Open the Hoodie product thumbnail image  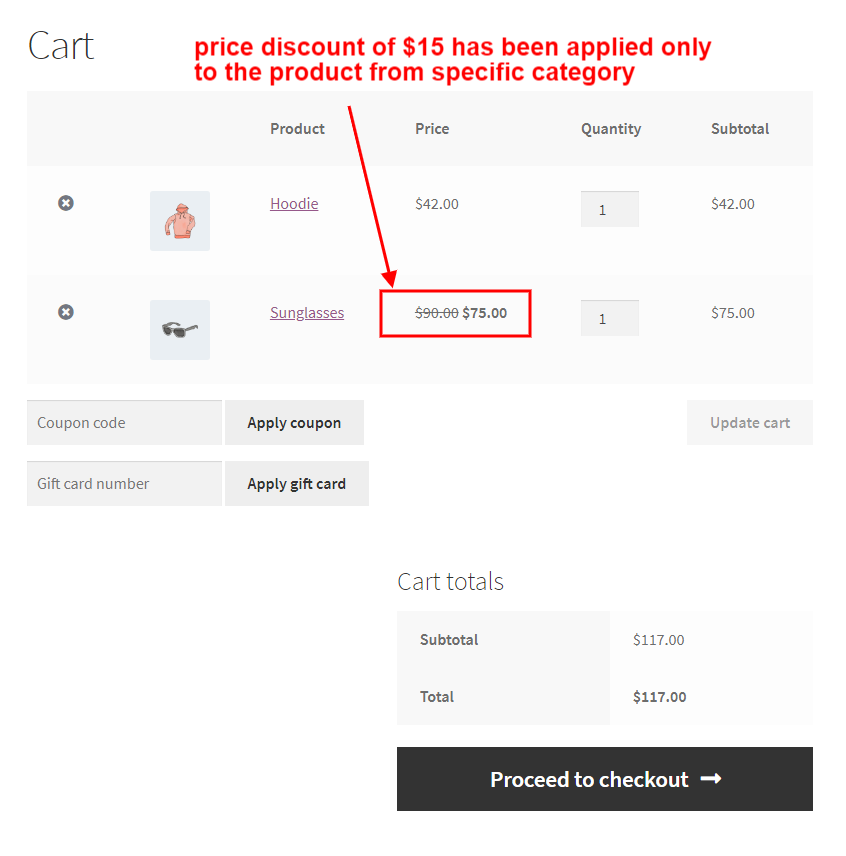click(180, 221)
